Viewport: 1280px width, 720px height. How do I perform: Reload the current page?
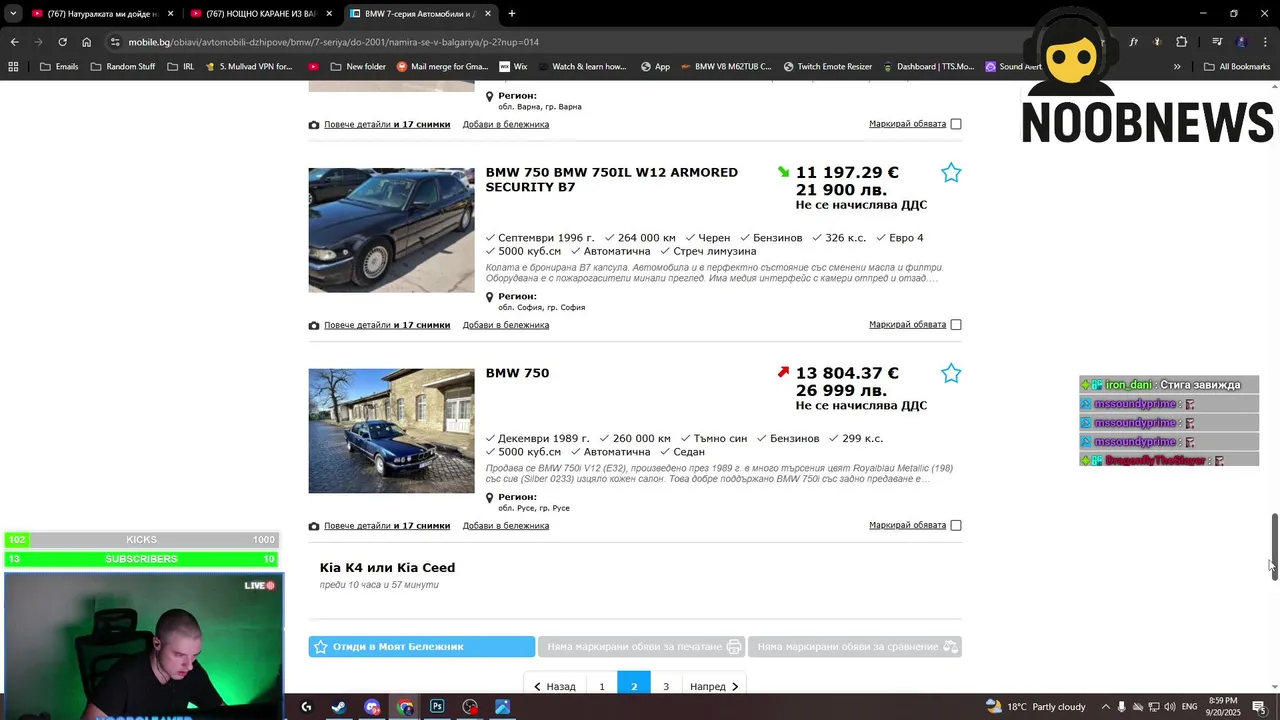(x=62, y=42)
